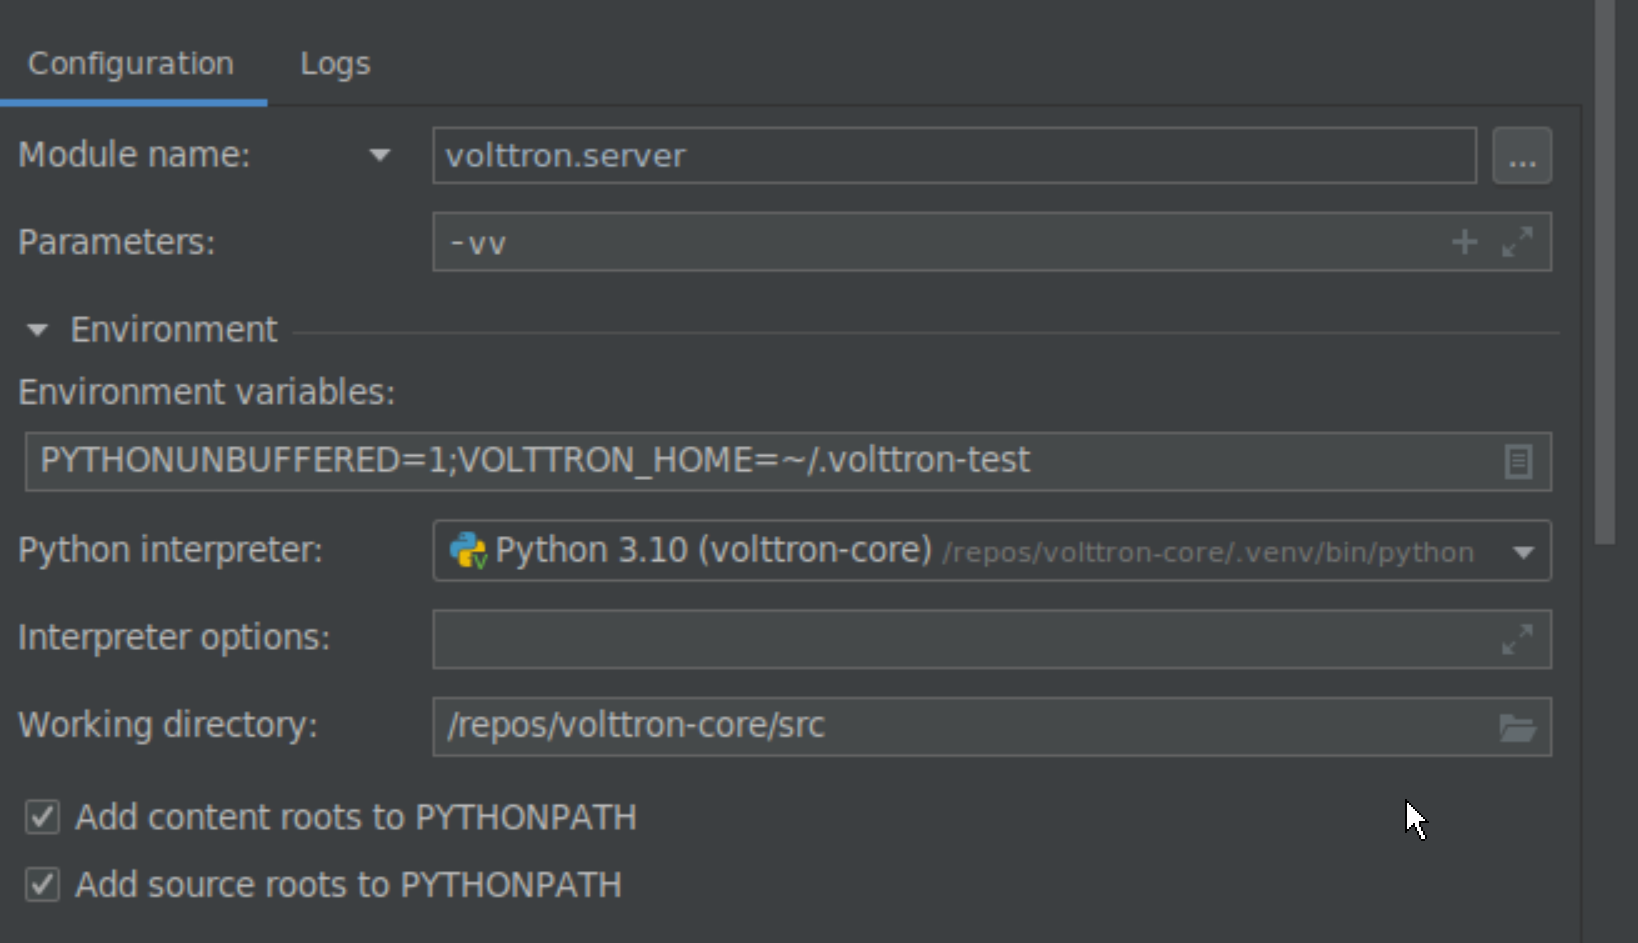Expand the Parameters field with the diagonal arrows icon
1638x943 pixels.
tap(1518, 241)
